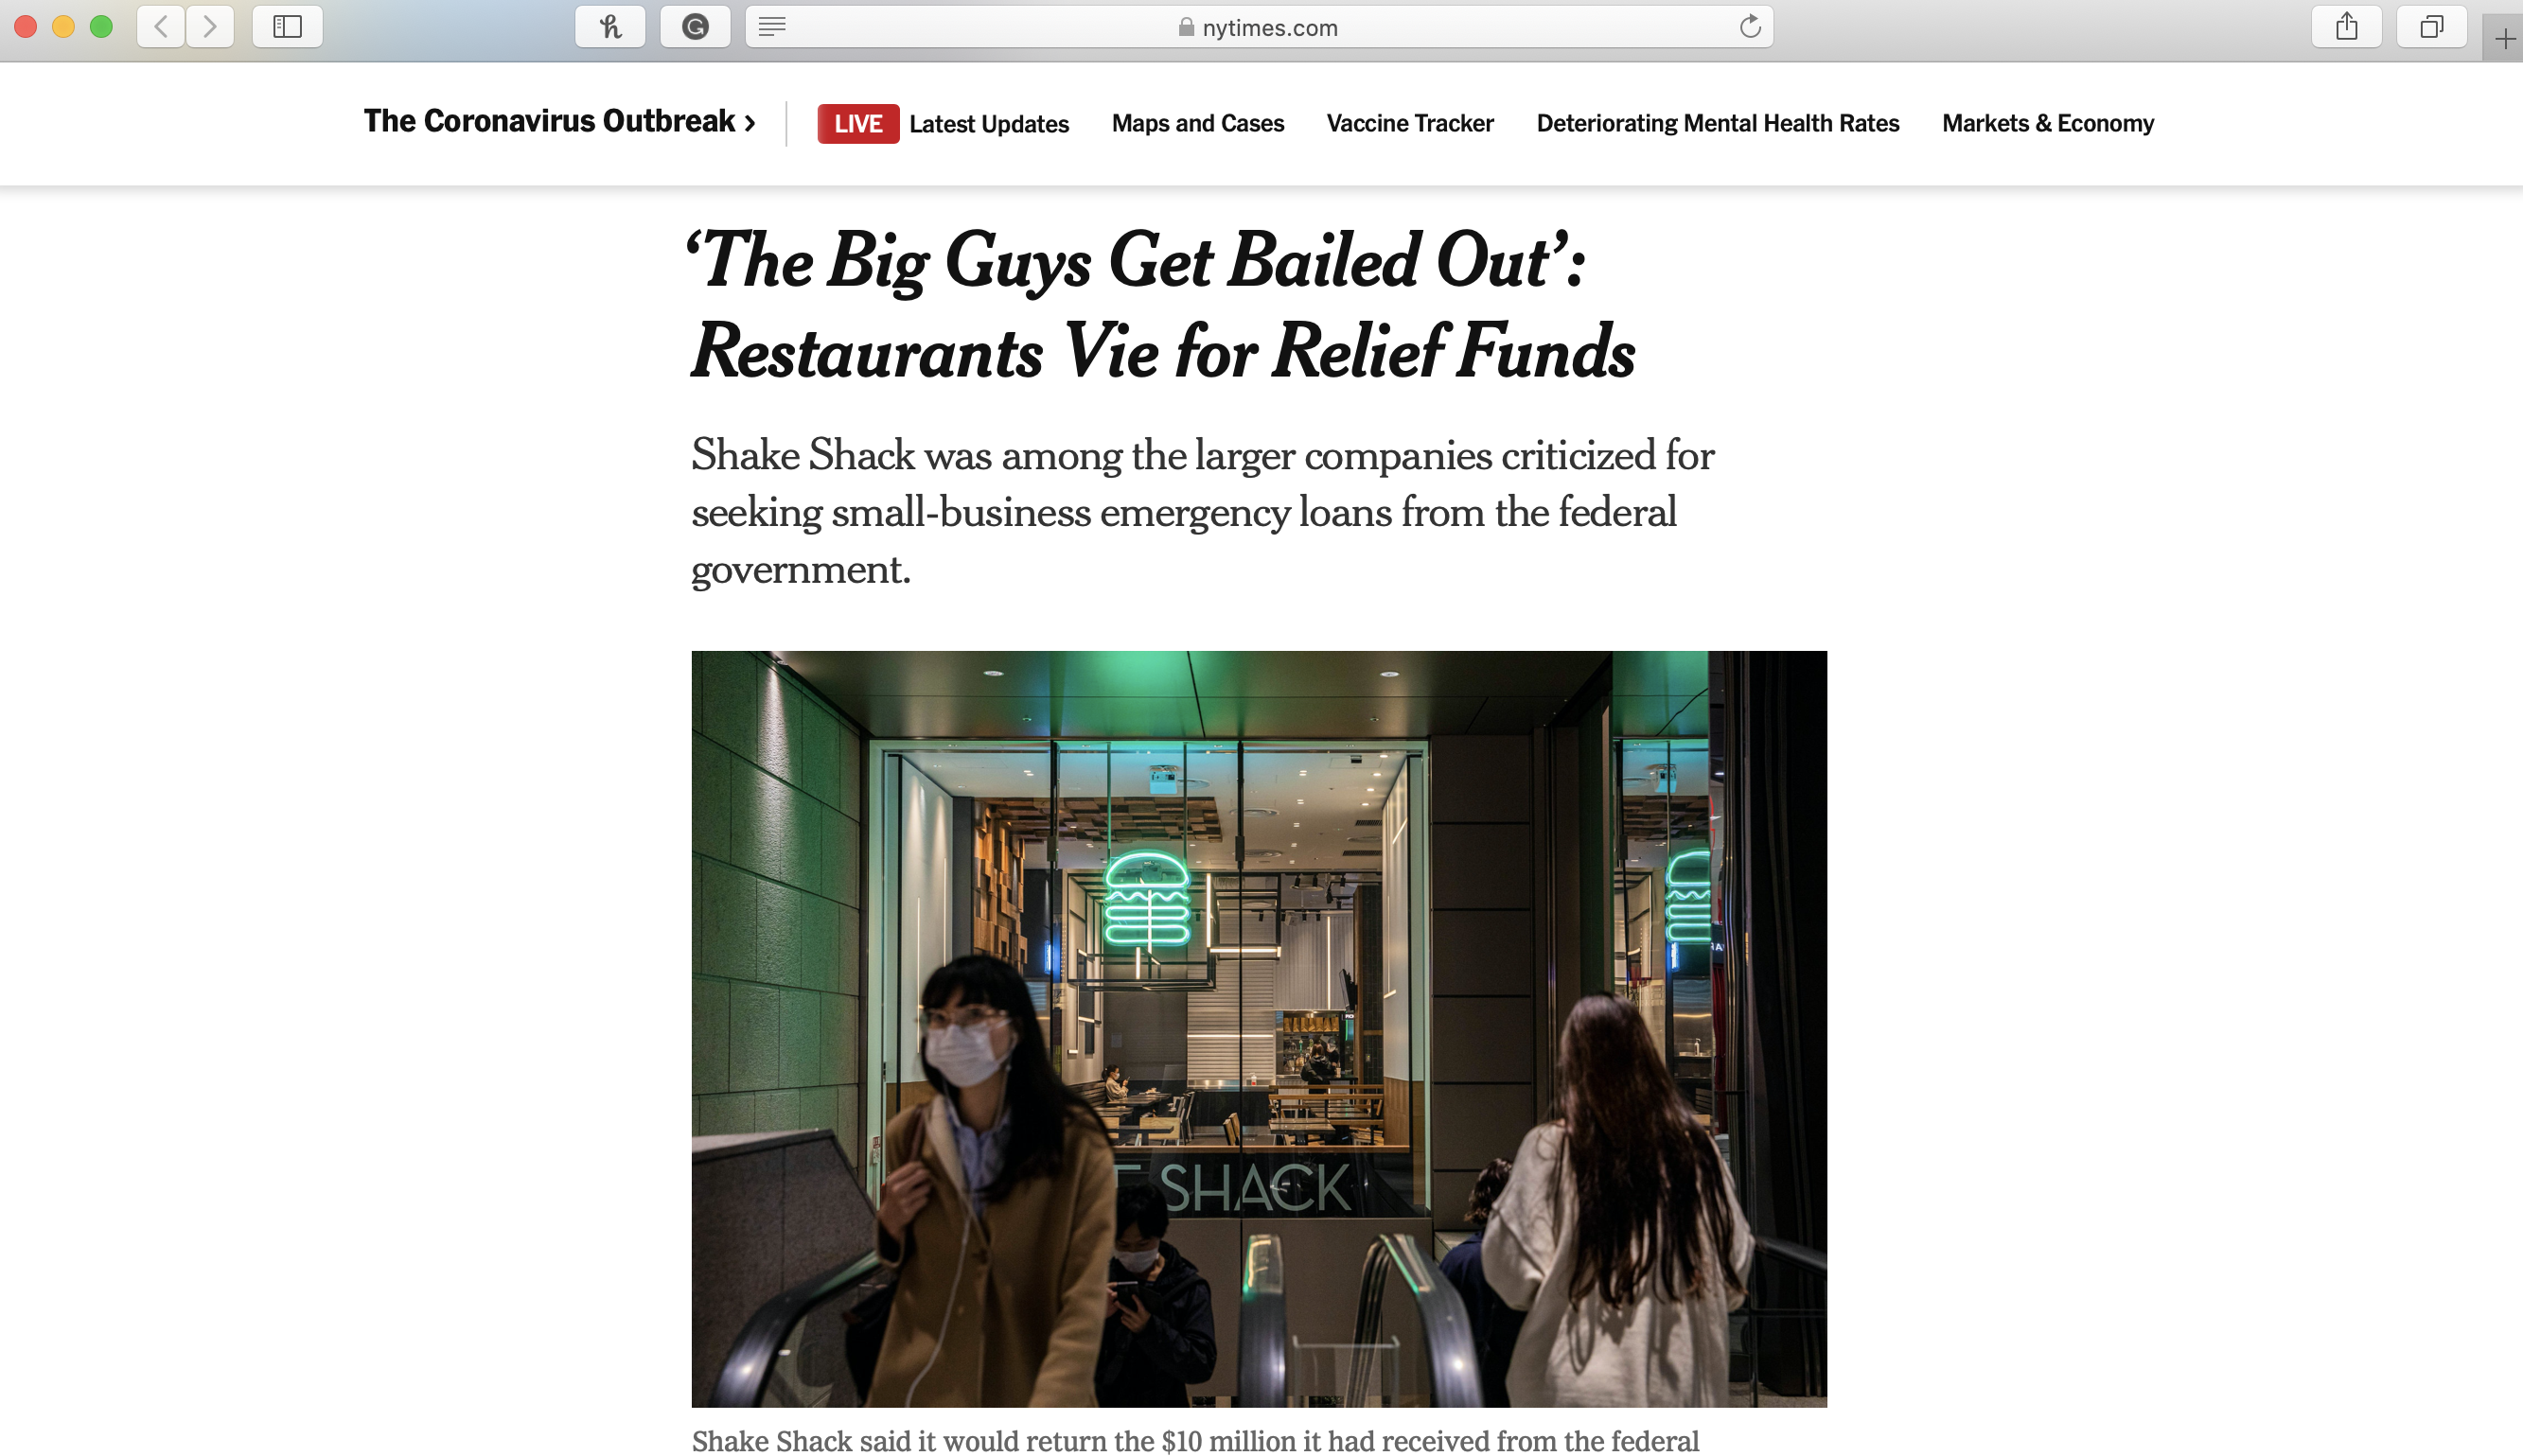Open the Honey extension icon
Viewport: 2523px width, 1456px height.
610,27
